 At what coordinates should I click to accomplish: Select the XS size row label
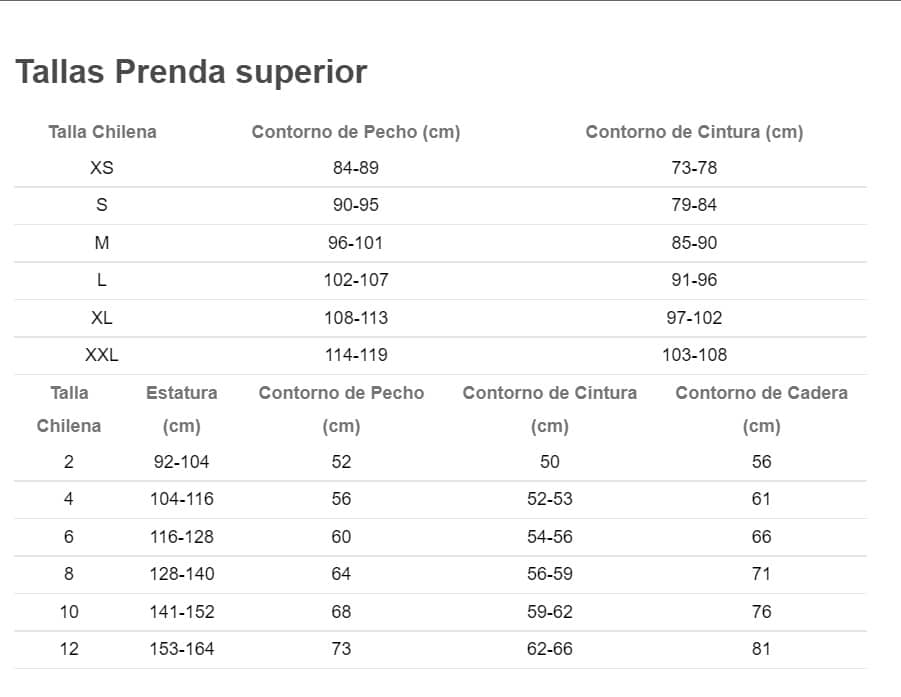[102, 168]
